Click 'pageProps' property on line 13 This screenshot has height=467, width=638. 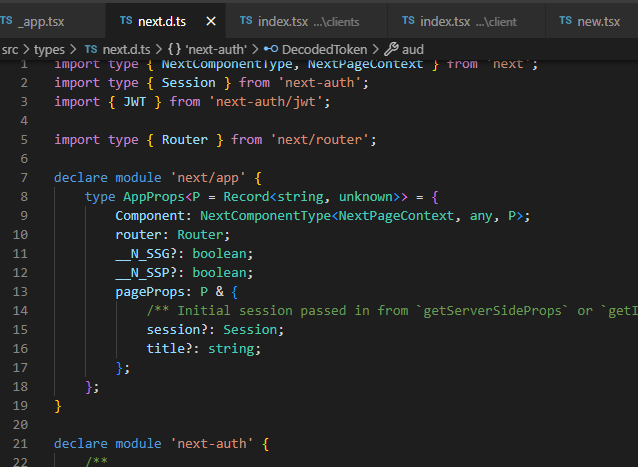pyautogui.click(x=150, y=292)
